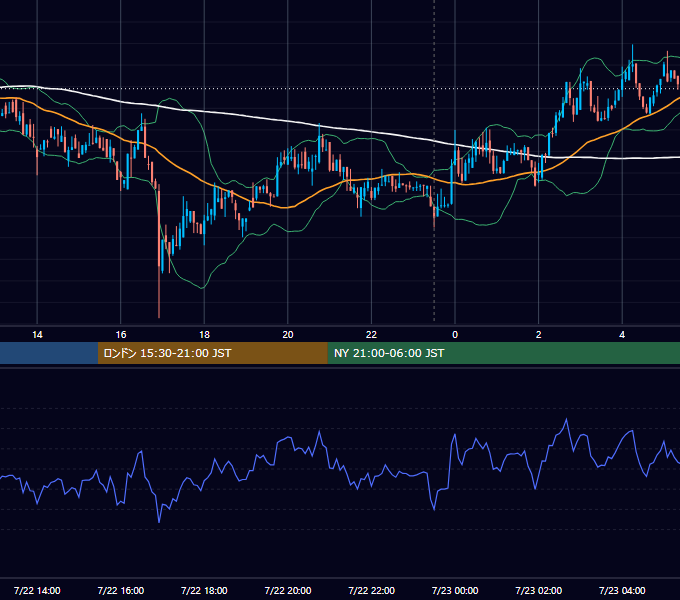This screenshot has height=600, width=680.
Task: Click the 14 hour label on upper axis
Action: 37,335
